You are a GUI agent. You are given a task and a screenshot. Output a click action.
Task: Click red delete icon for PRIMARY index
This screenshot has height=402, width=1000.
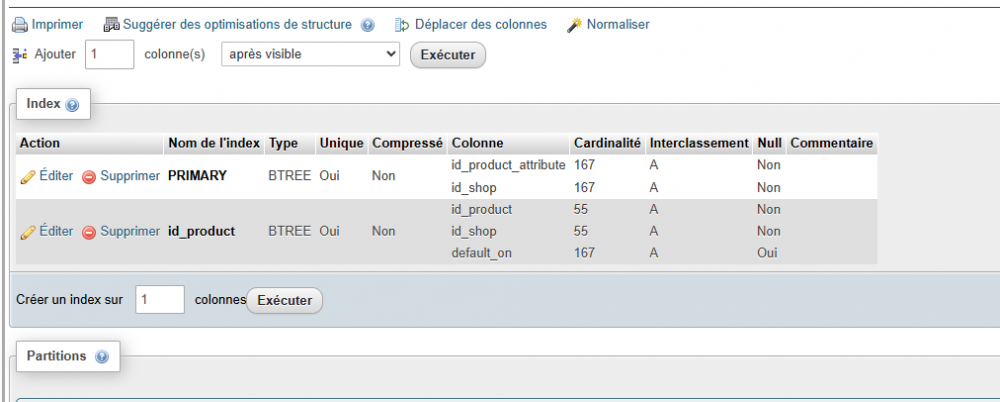pyautogui.click(x=89, y=177)
